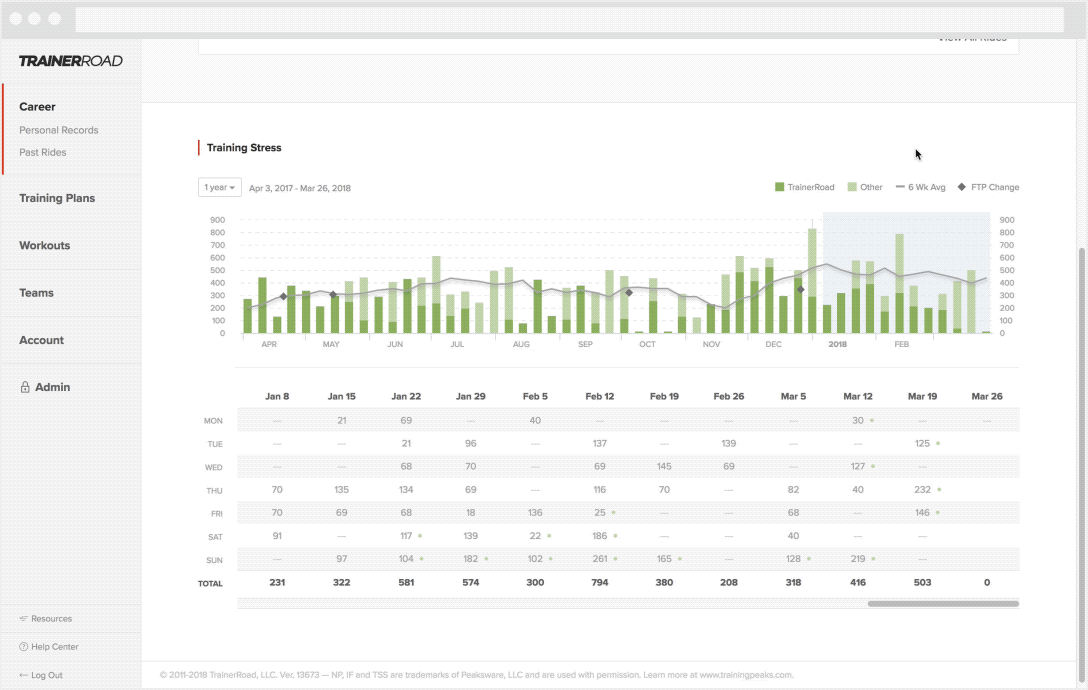The image size is (1088, 690).
Task: Click the FTP Change diamond legend icon
Action: tap(962, 187)
